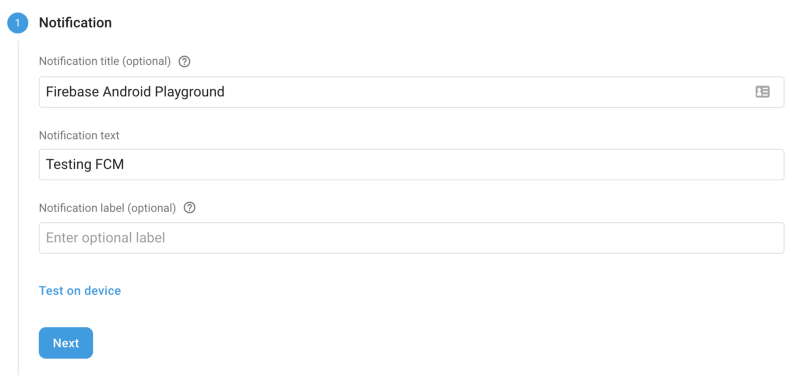Click the "Enter optional label" placeholder text
The height and width of the screenshot is (375, 800).
(x=106, y=238)
